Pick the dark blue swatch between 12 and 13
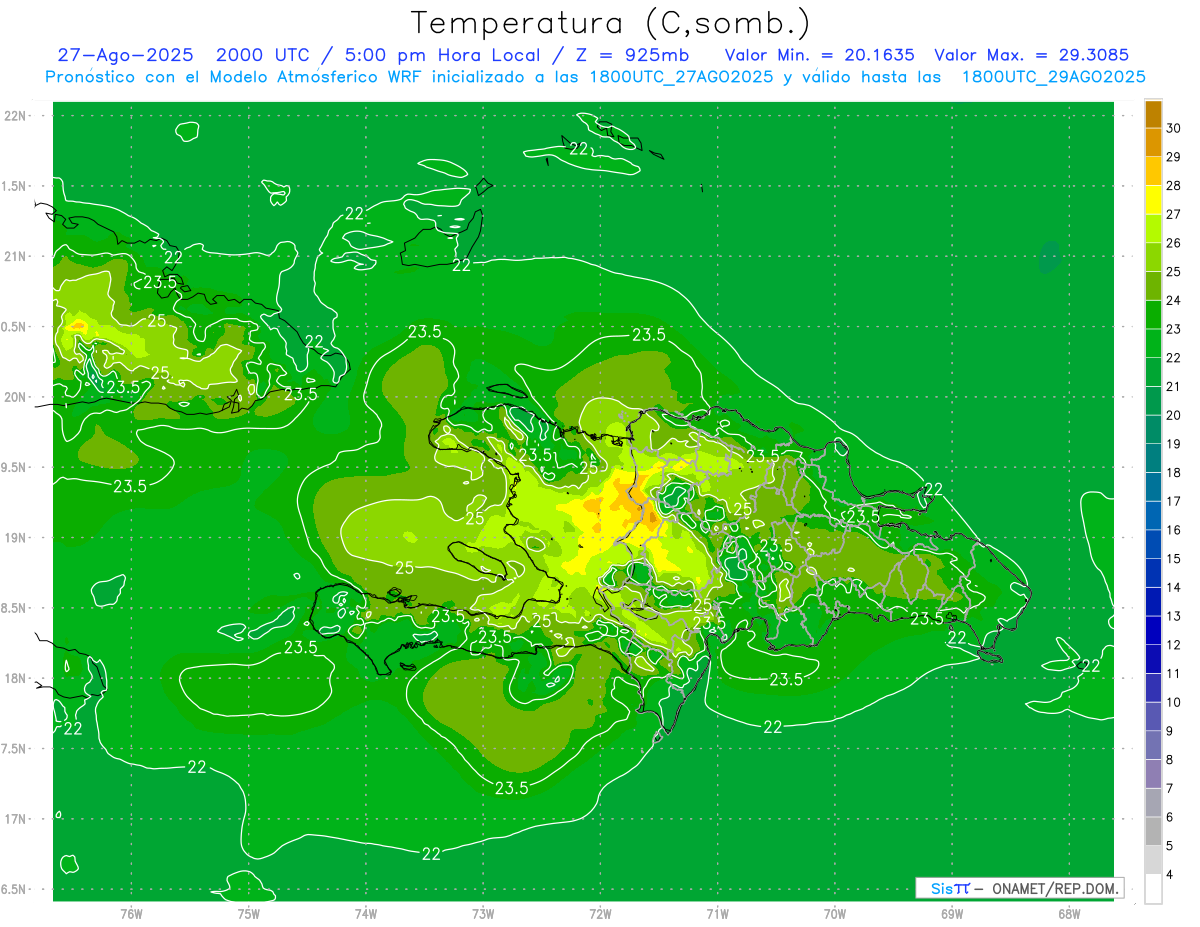 click(1153, 631)
